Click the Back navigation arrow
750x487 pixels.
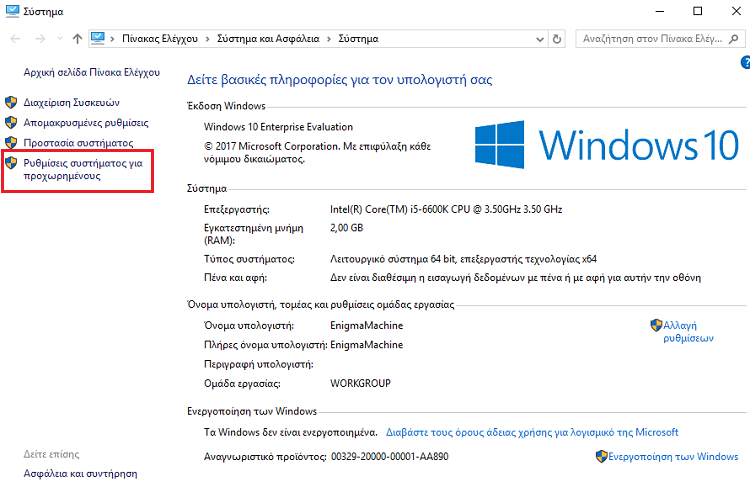(x=15, y=39)
